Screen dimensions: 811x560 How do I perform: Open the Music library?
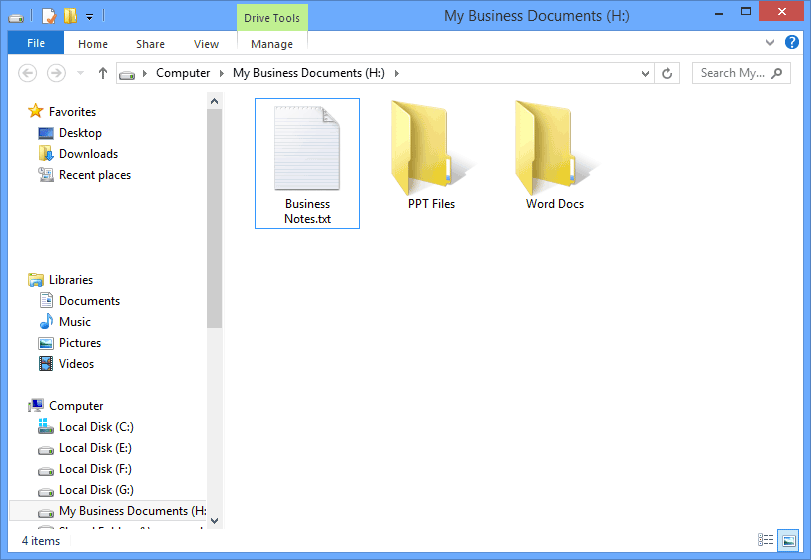(x=75, y=322)
